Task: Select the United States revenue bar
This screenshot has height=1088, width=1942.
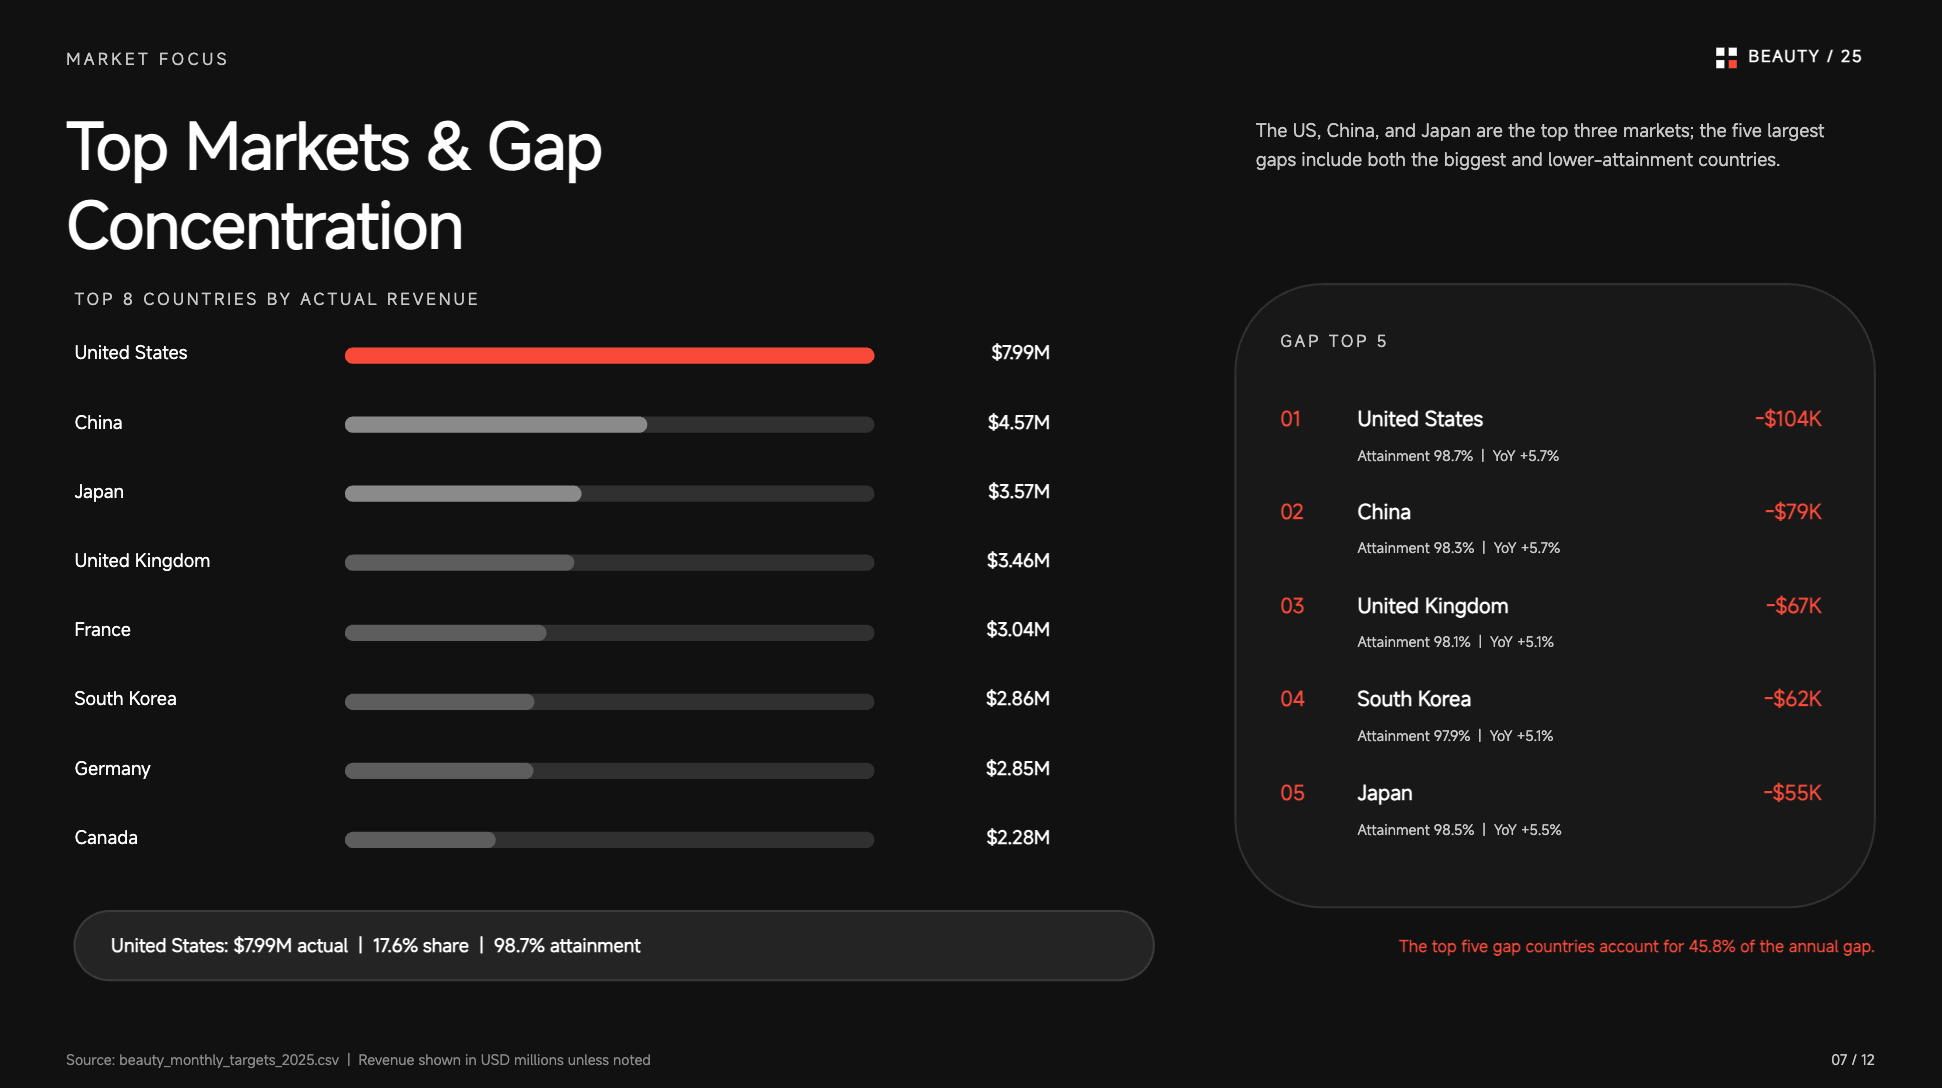Action: pyautogui.click(x=609, y=355)
